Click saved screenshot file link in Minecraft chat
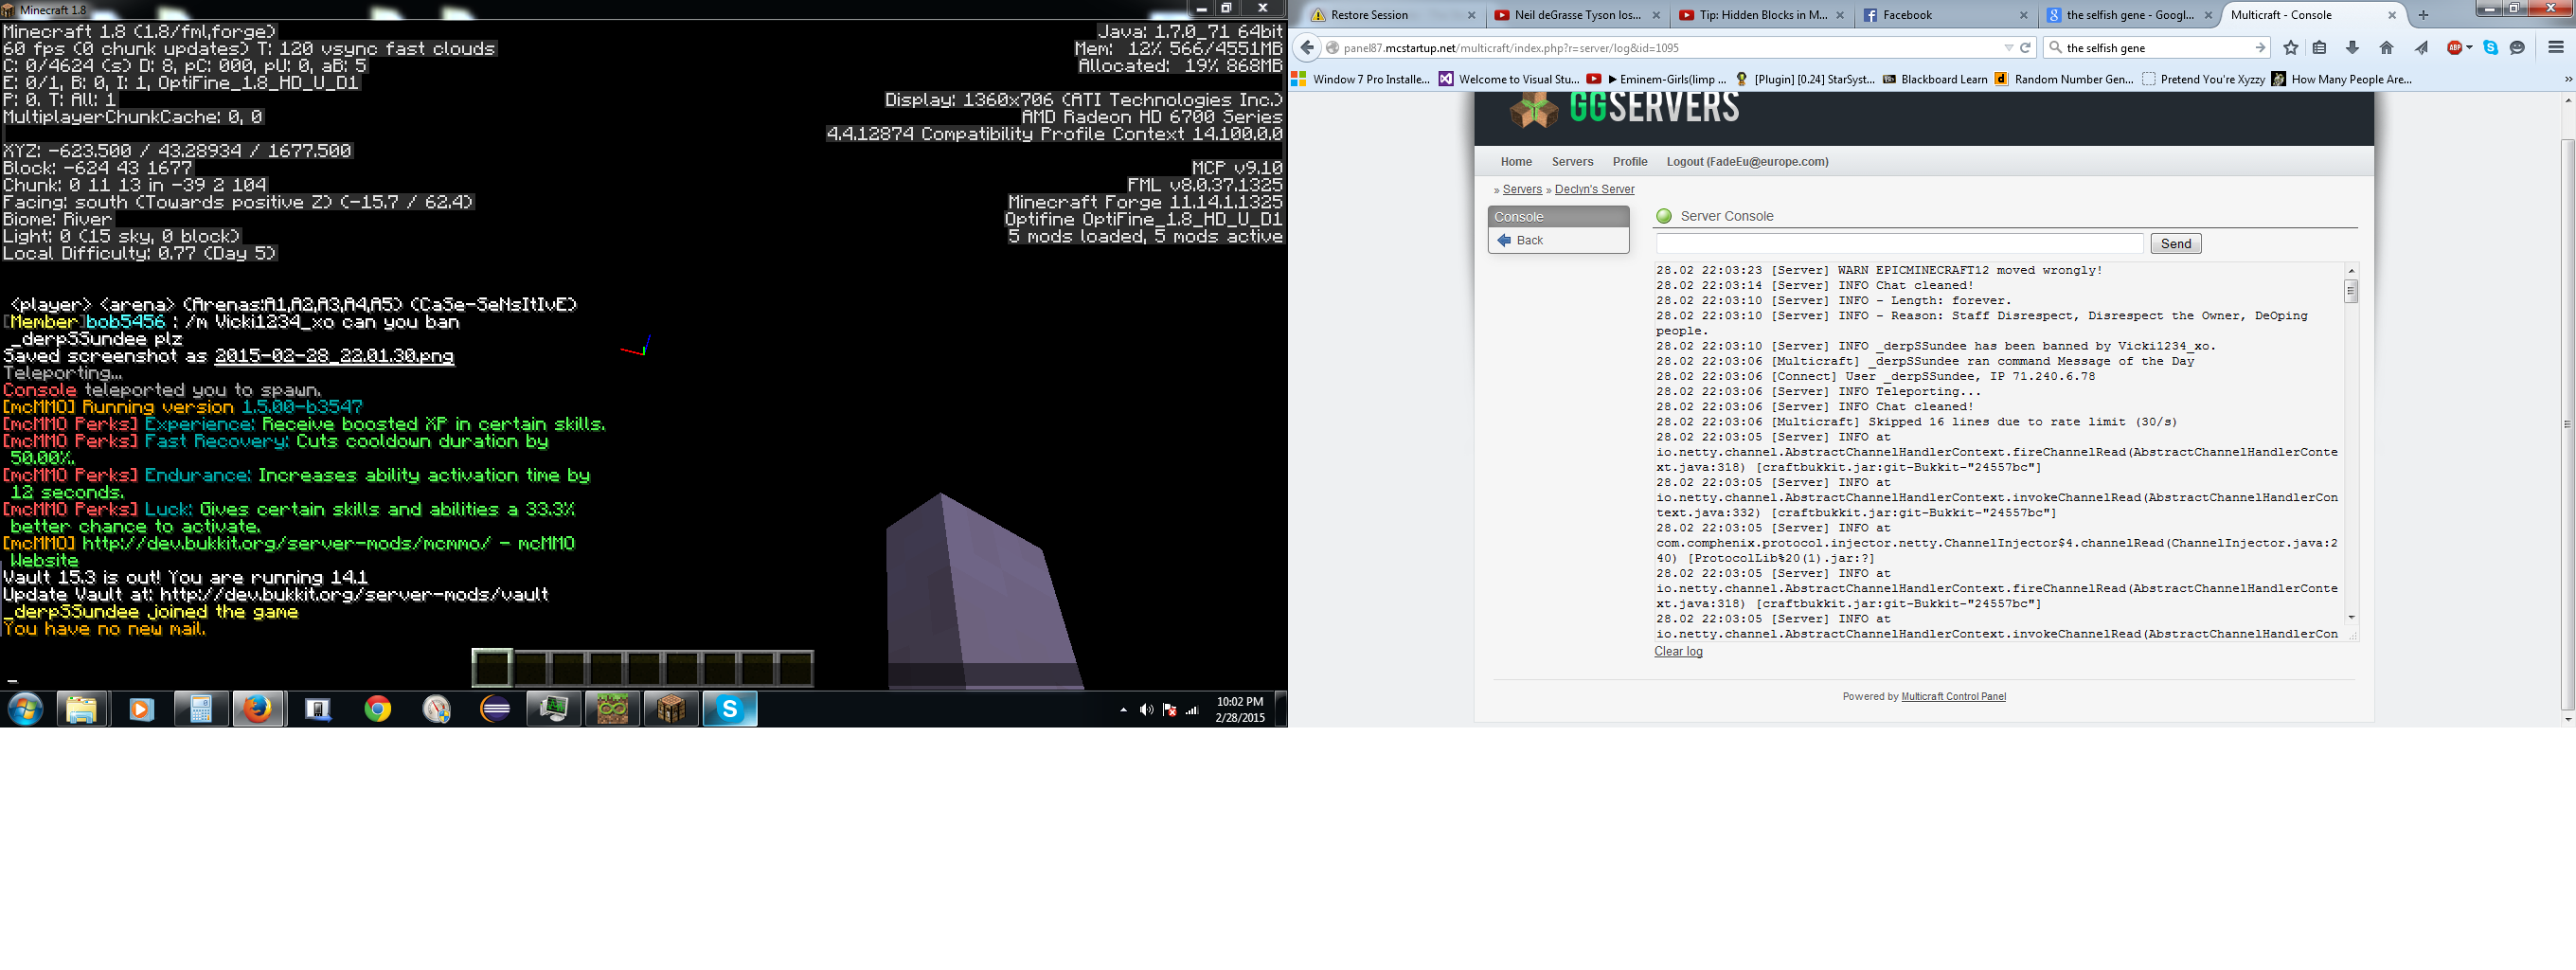 coord(334,356)
